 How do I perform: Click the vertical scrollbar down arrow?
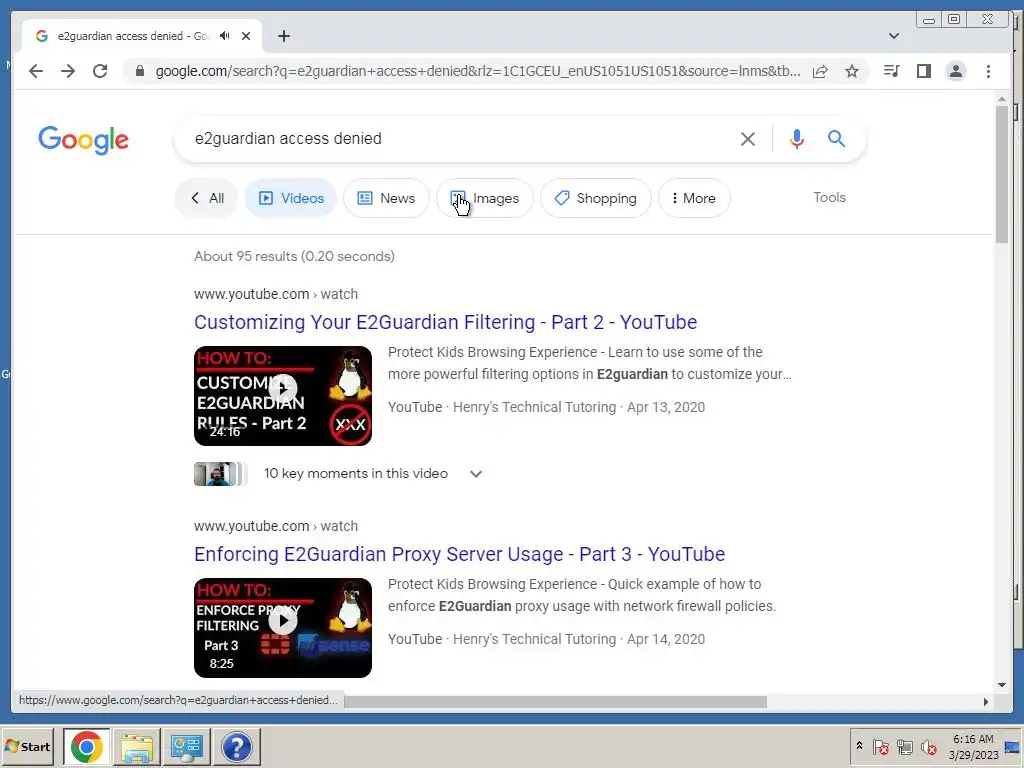(x=1002, y=685)
